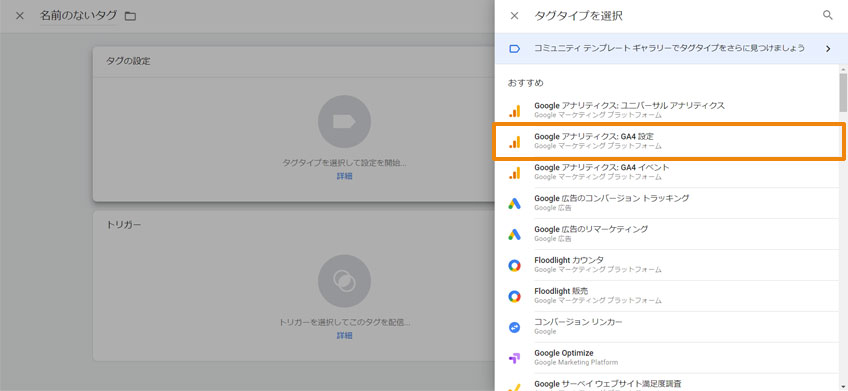Click trigger placeholder circle icon

(x=344, y=281)
